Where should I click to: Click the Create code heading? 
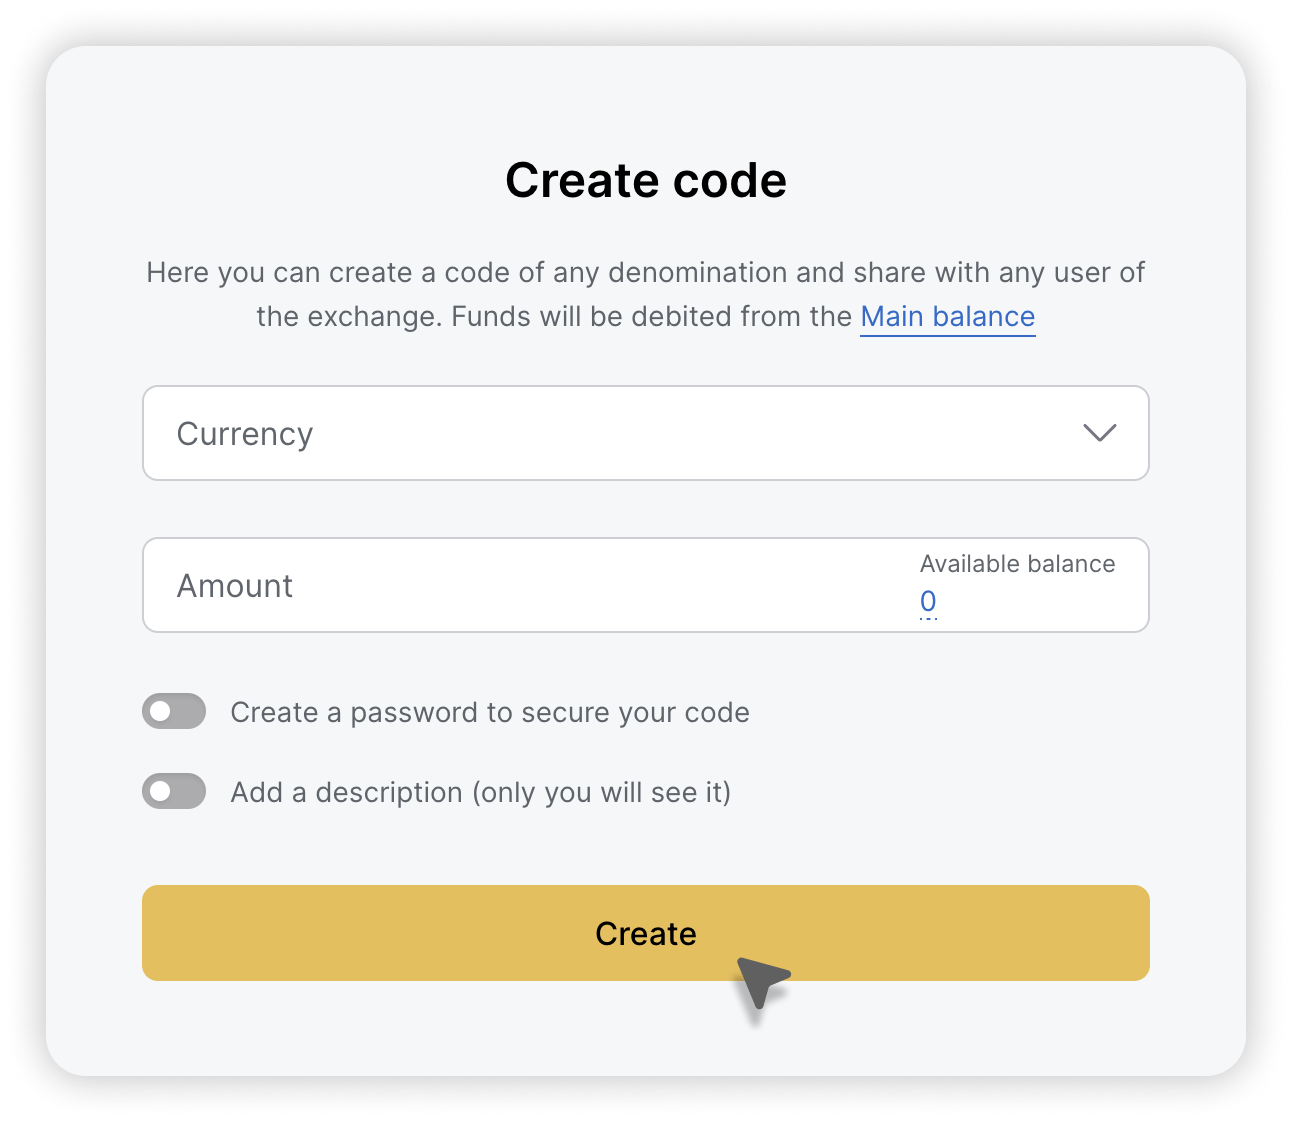tap(646, 180)
